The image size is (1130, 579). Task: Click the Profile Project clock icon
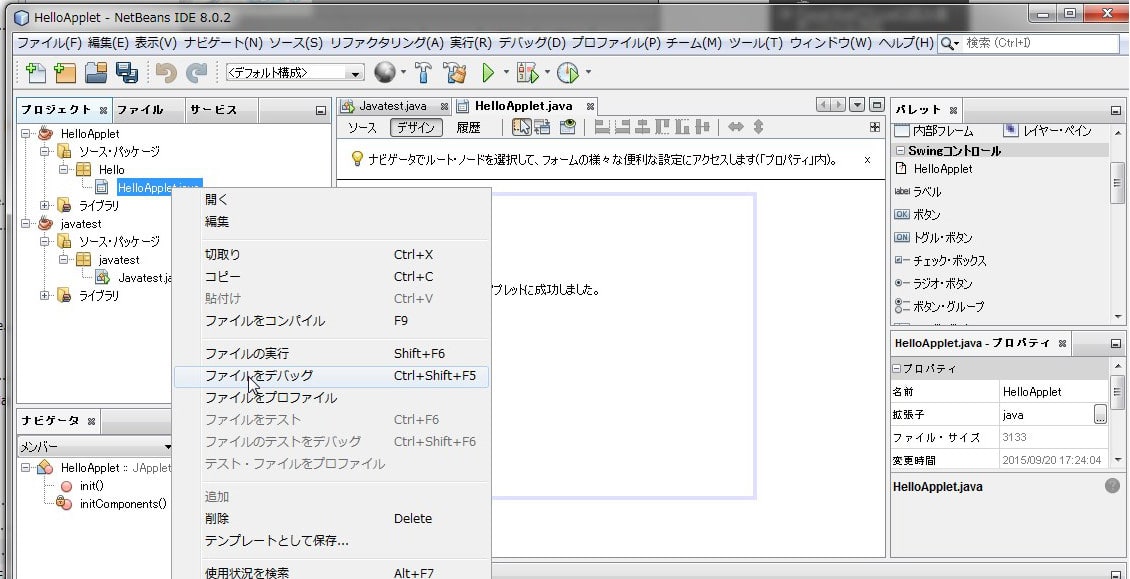(x=569, y=72)
